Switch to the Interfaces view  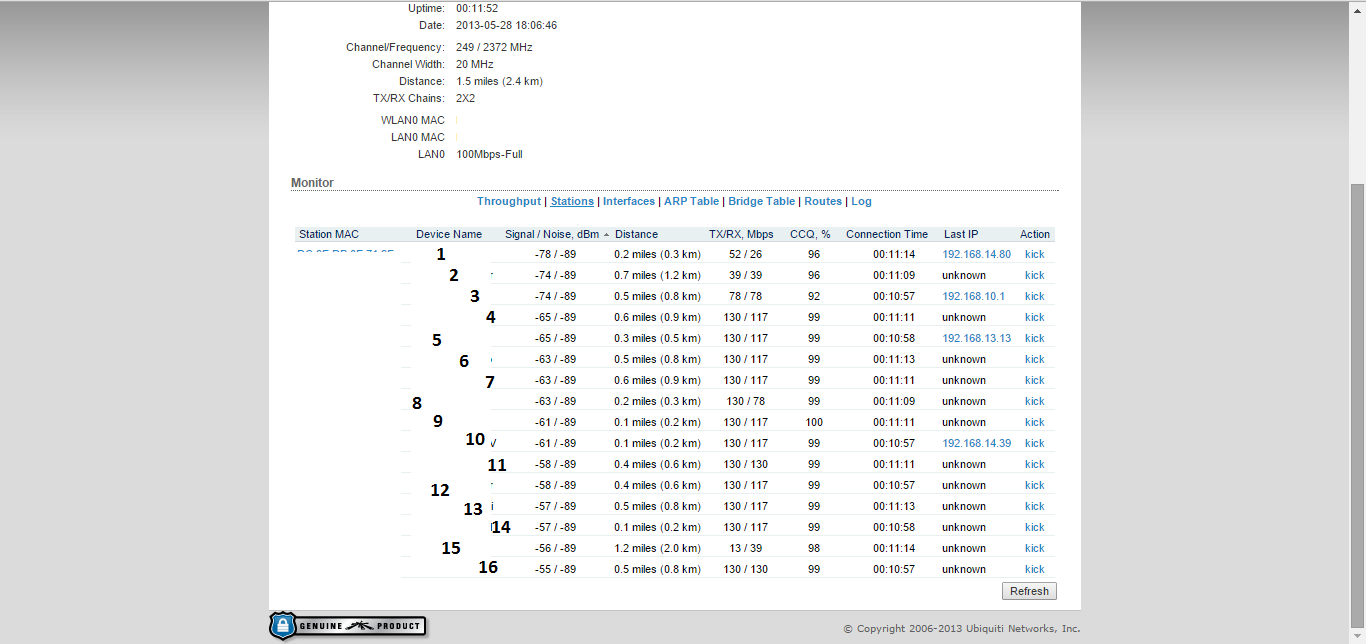pyautogui.click(x=629, y=201)
